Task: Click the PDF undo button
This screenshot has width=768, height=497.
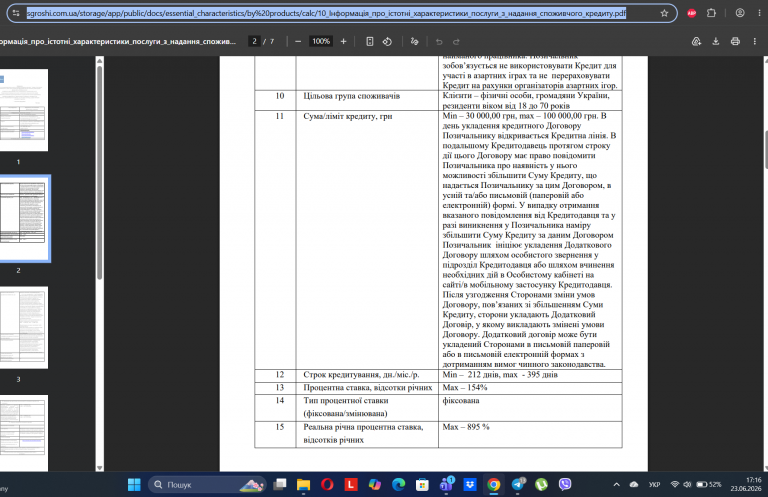Action: [439, 42]
